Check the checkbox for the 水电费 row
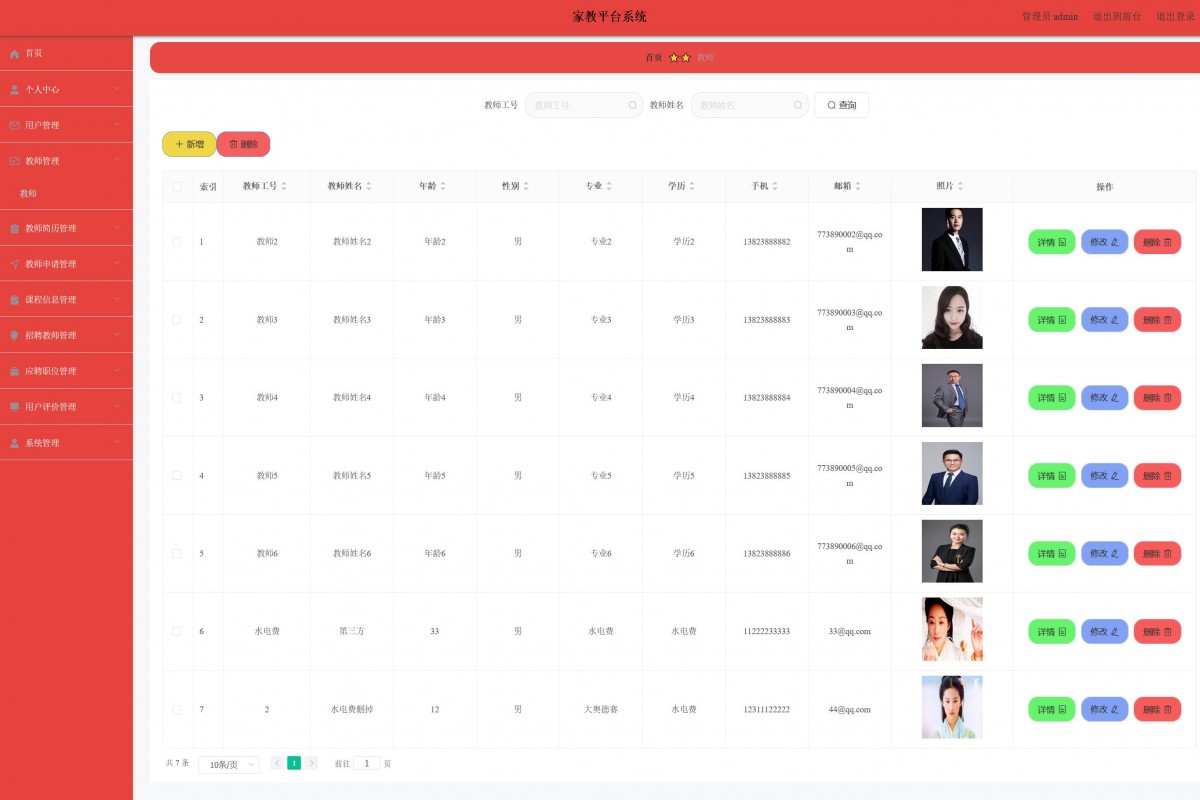The height and width of the screenshot is (800, 1200). coord(176,631)
